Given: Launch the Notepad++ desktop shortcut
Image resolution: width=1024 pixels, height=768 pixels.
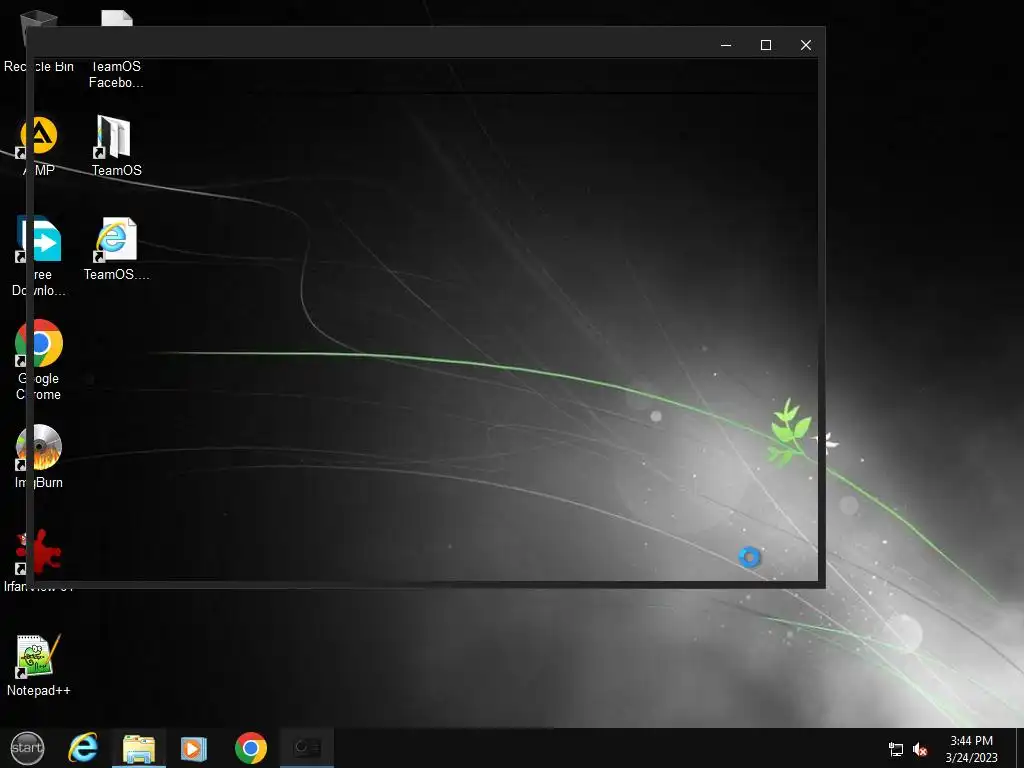Looking at the screenshot, I should 39,665.
